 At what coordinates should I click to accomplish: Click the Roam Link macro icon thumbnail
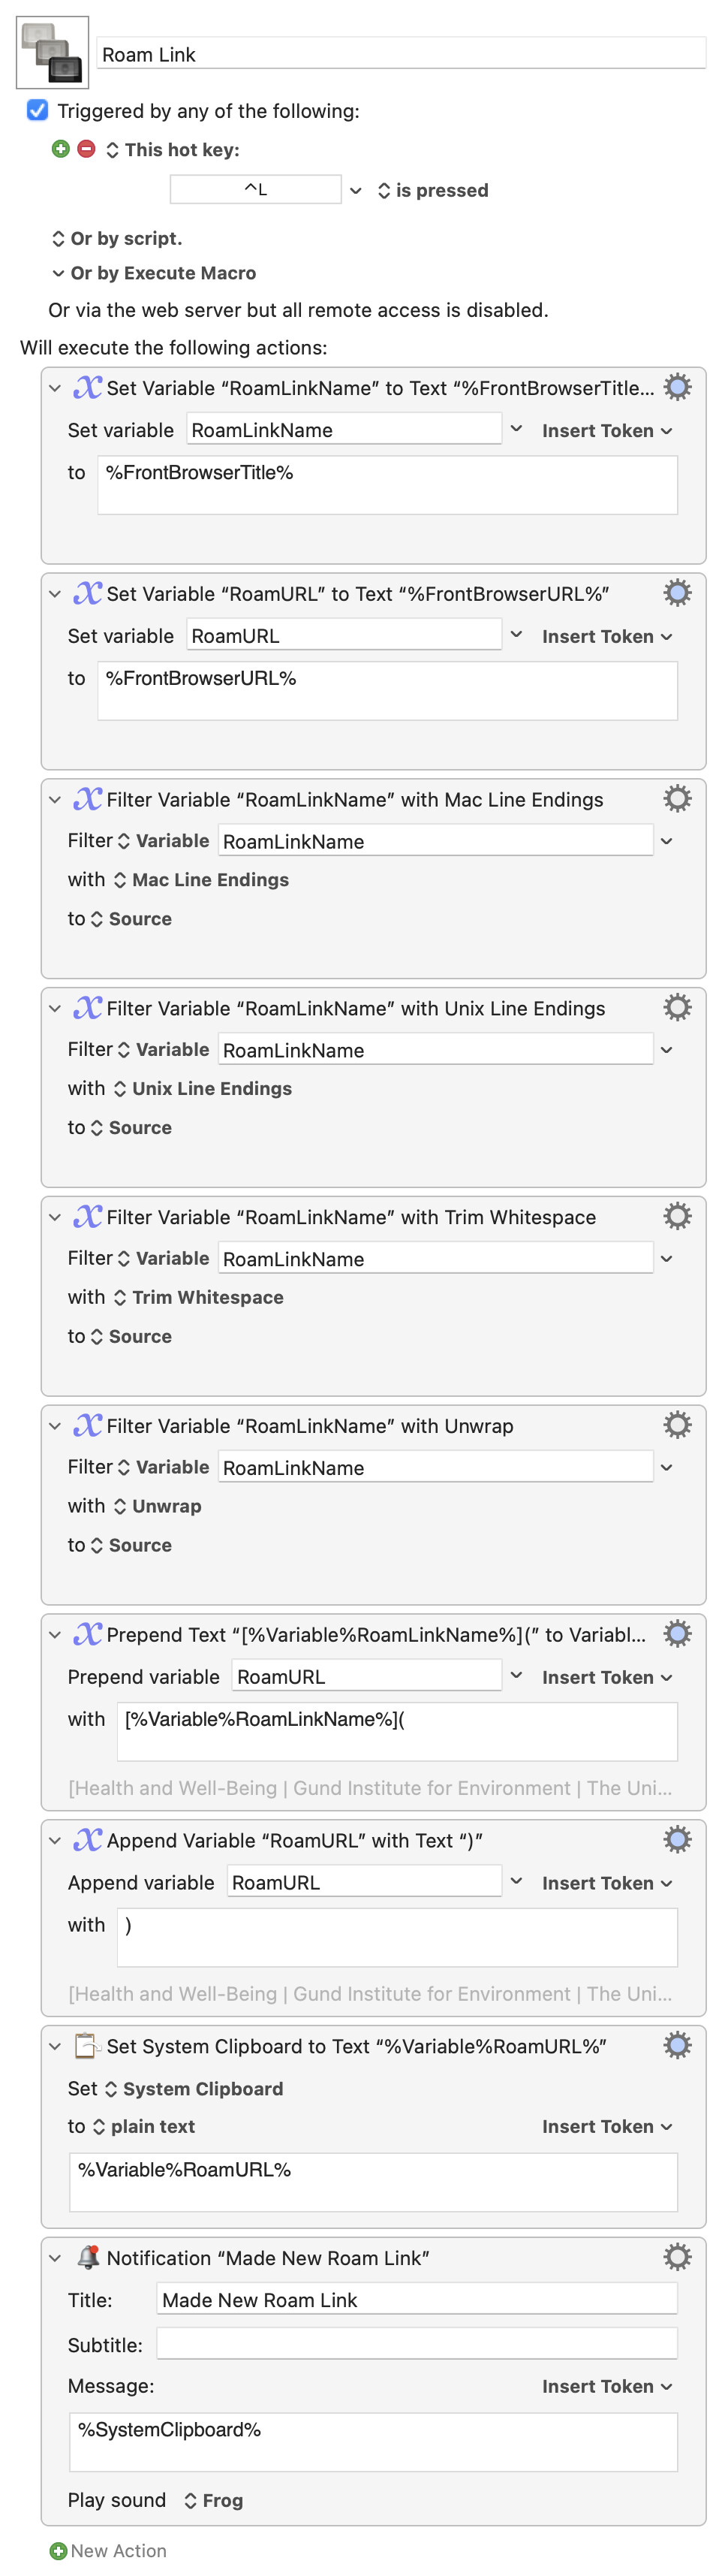click(53, 52)
